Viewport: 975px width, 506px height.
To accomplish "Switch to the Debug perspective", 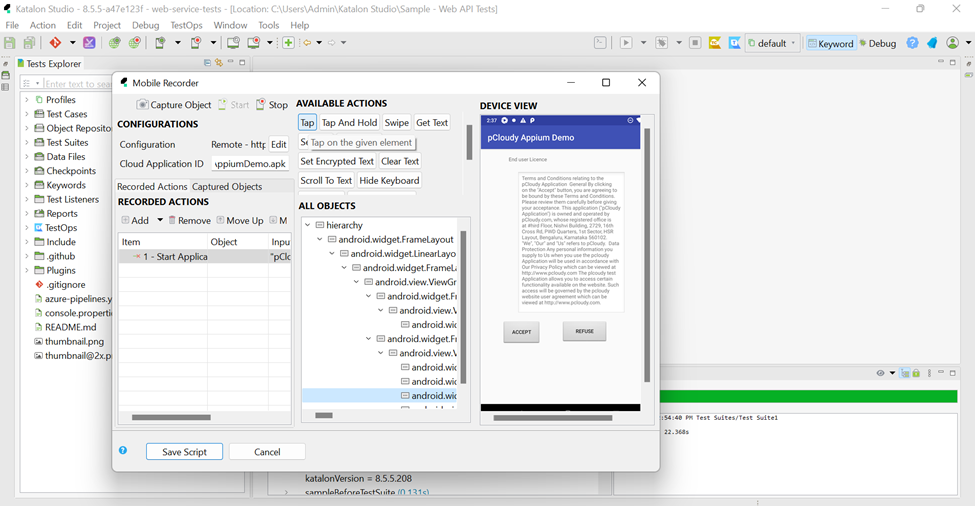I will point(877,43).
